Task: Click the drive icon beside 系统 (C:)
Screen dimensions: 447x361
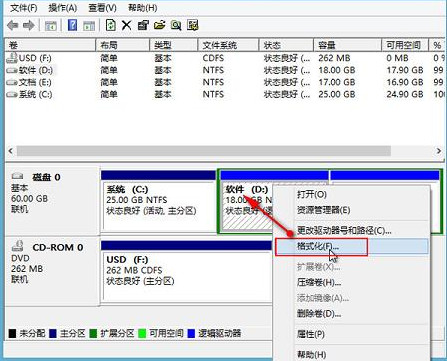Action: (x=12, y=95)
